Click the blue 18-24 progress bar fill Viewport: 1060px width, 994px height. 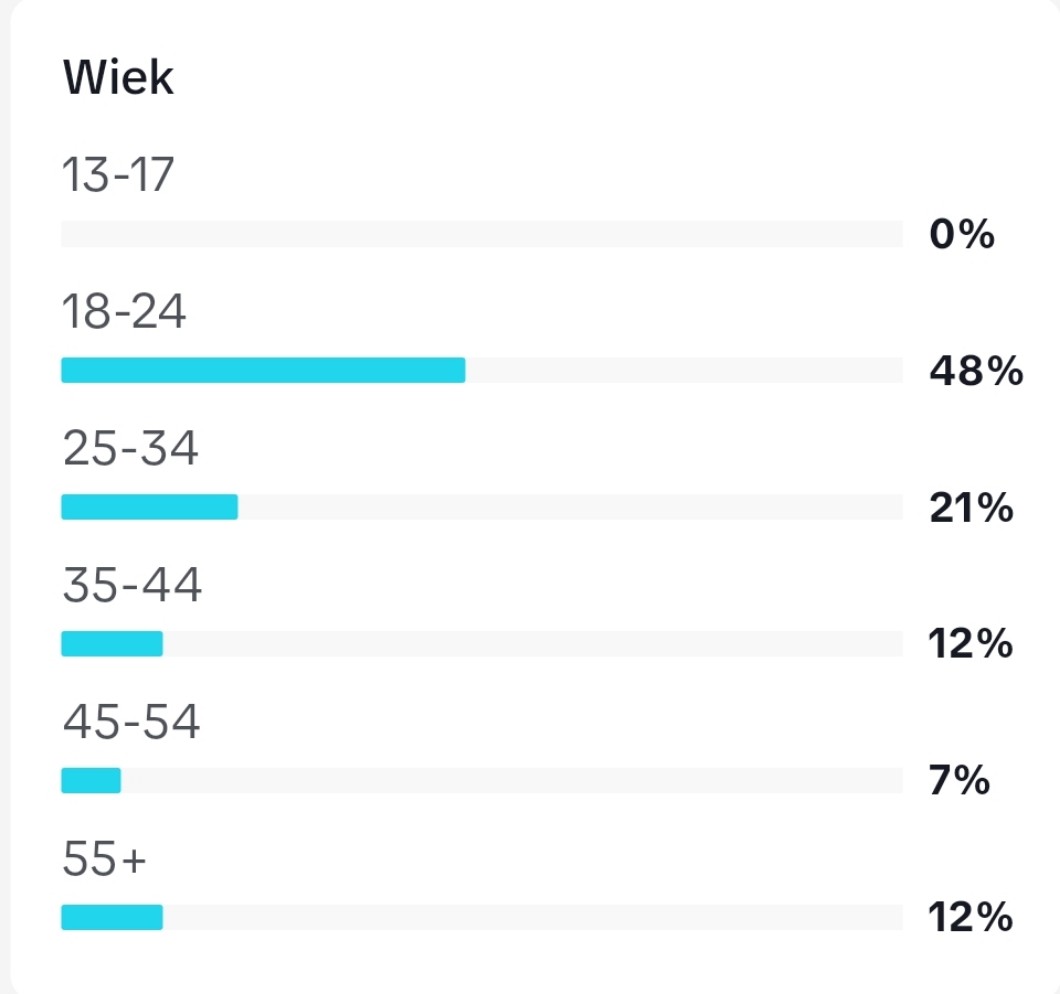coord(262,371)
